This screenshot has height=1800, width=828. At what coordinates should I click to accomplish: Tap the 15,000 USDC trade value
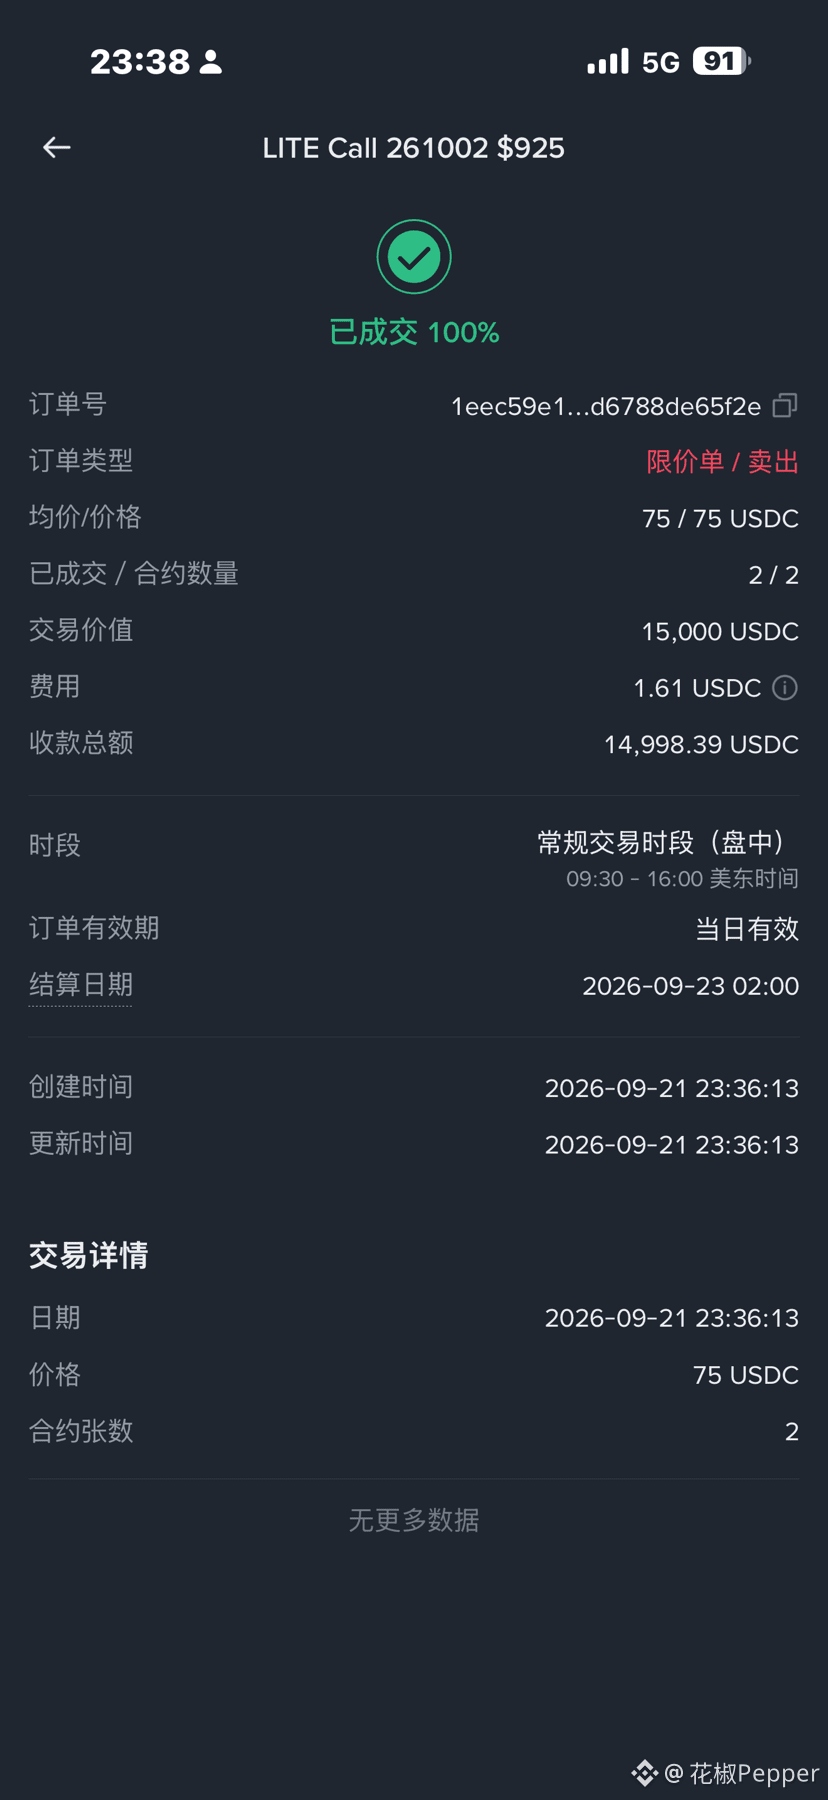click(x=720, y=632)
